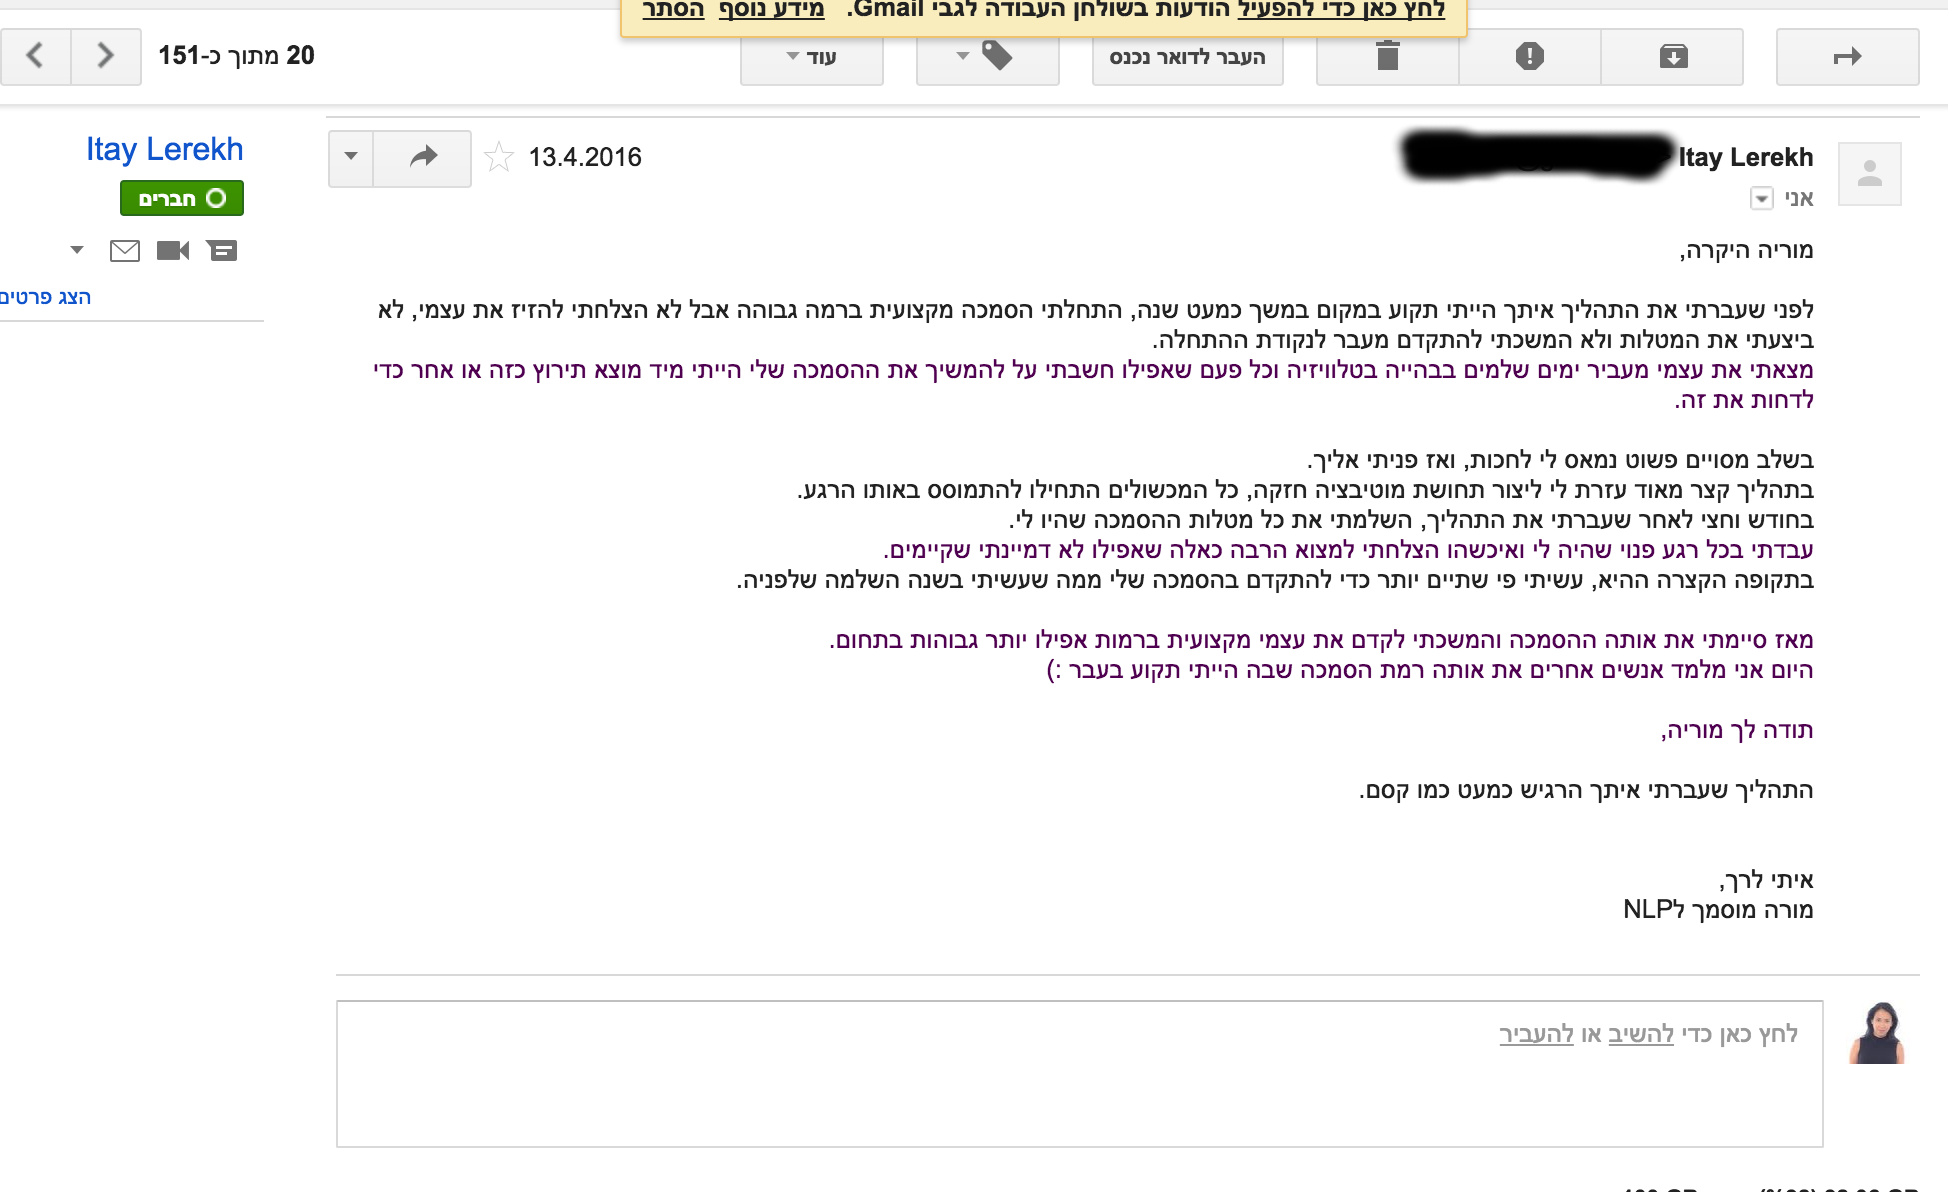Click the chat message icon in contact panel
This screenshot has width=1948, height=1192.
[x=222, y=250]
